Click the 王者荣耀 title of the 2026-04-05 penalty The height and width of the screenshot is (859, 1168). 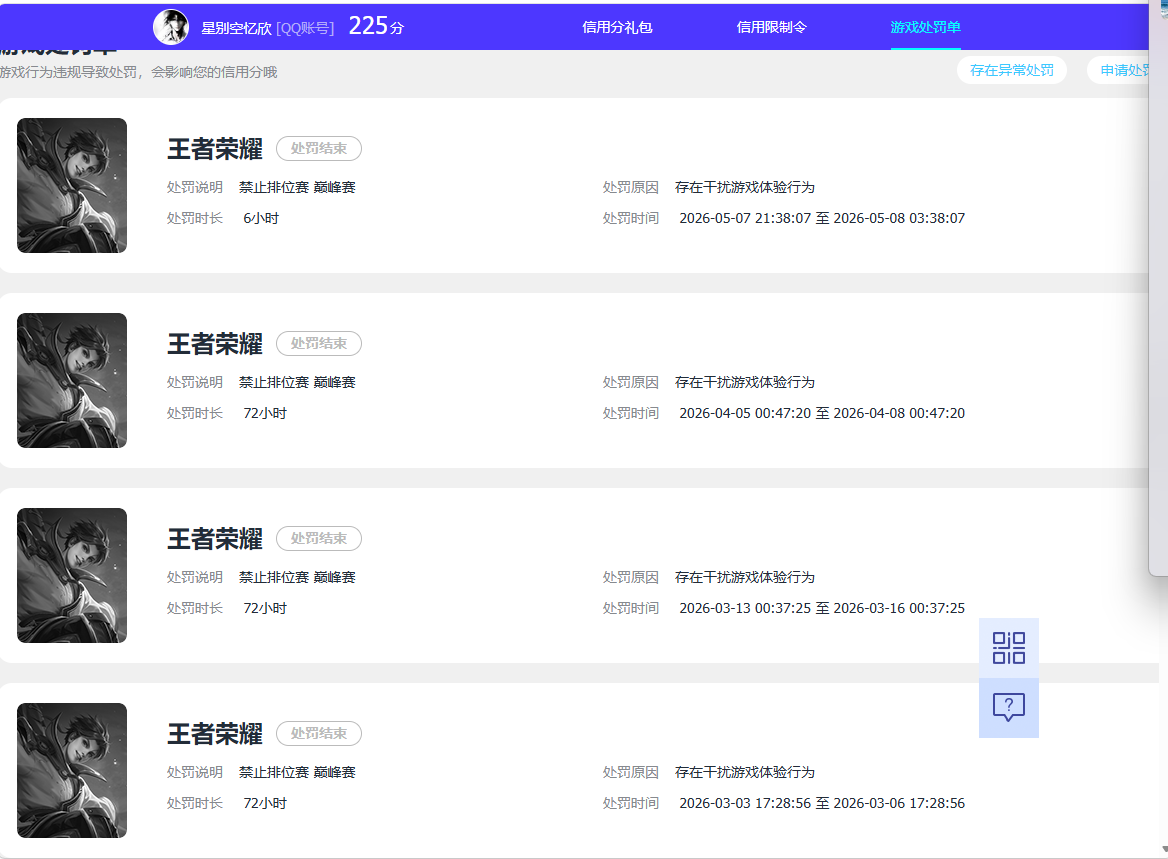tap(215, 344)
